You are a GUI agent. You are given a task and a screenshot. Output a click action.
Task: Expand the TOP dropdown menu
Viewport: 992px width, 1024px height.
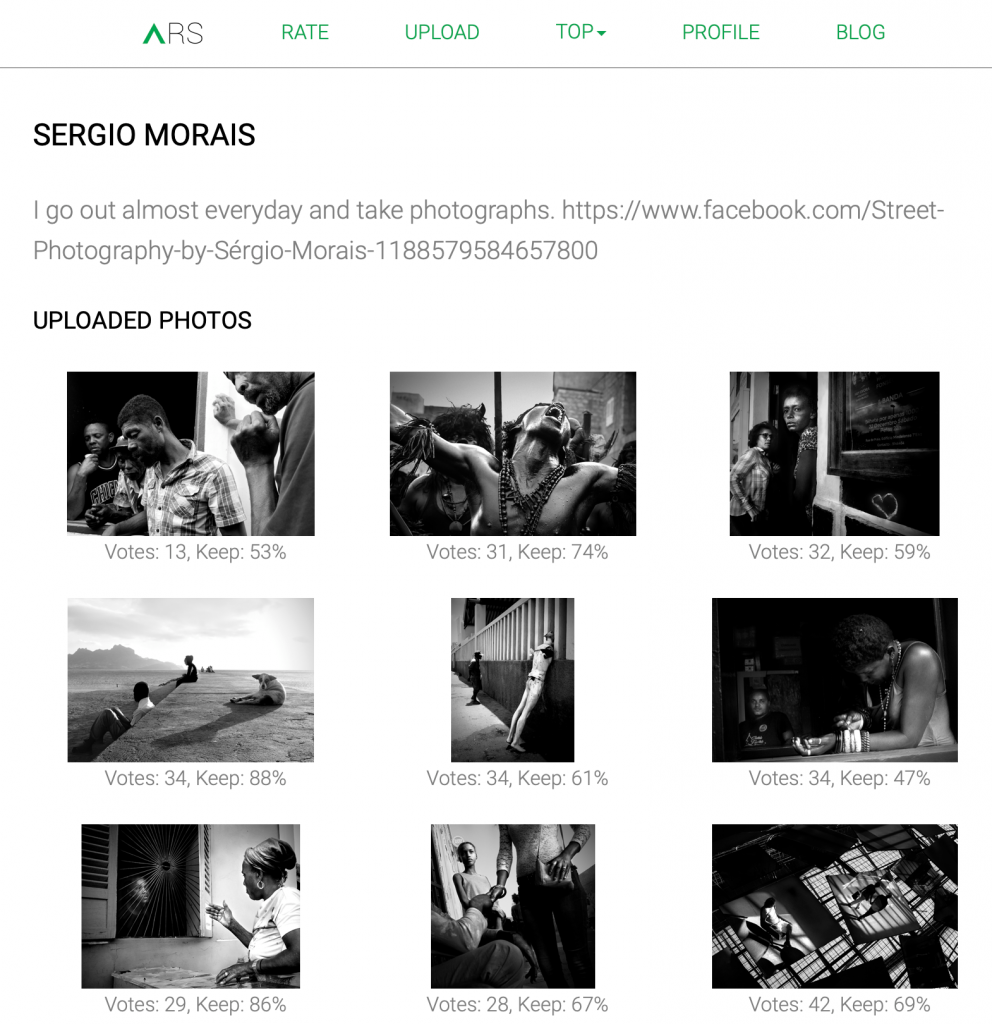coord(581,32)
